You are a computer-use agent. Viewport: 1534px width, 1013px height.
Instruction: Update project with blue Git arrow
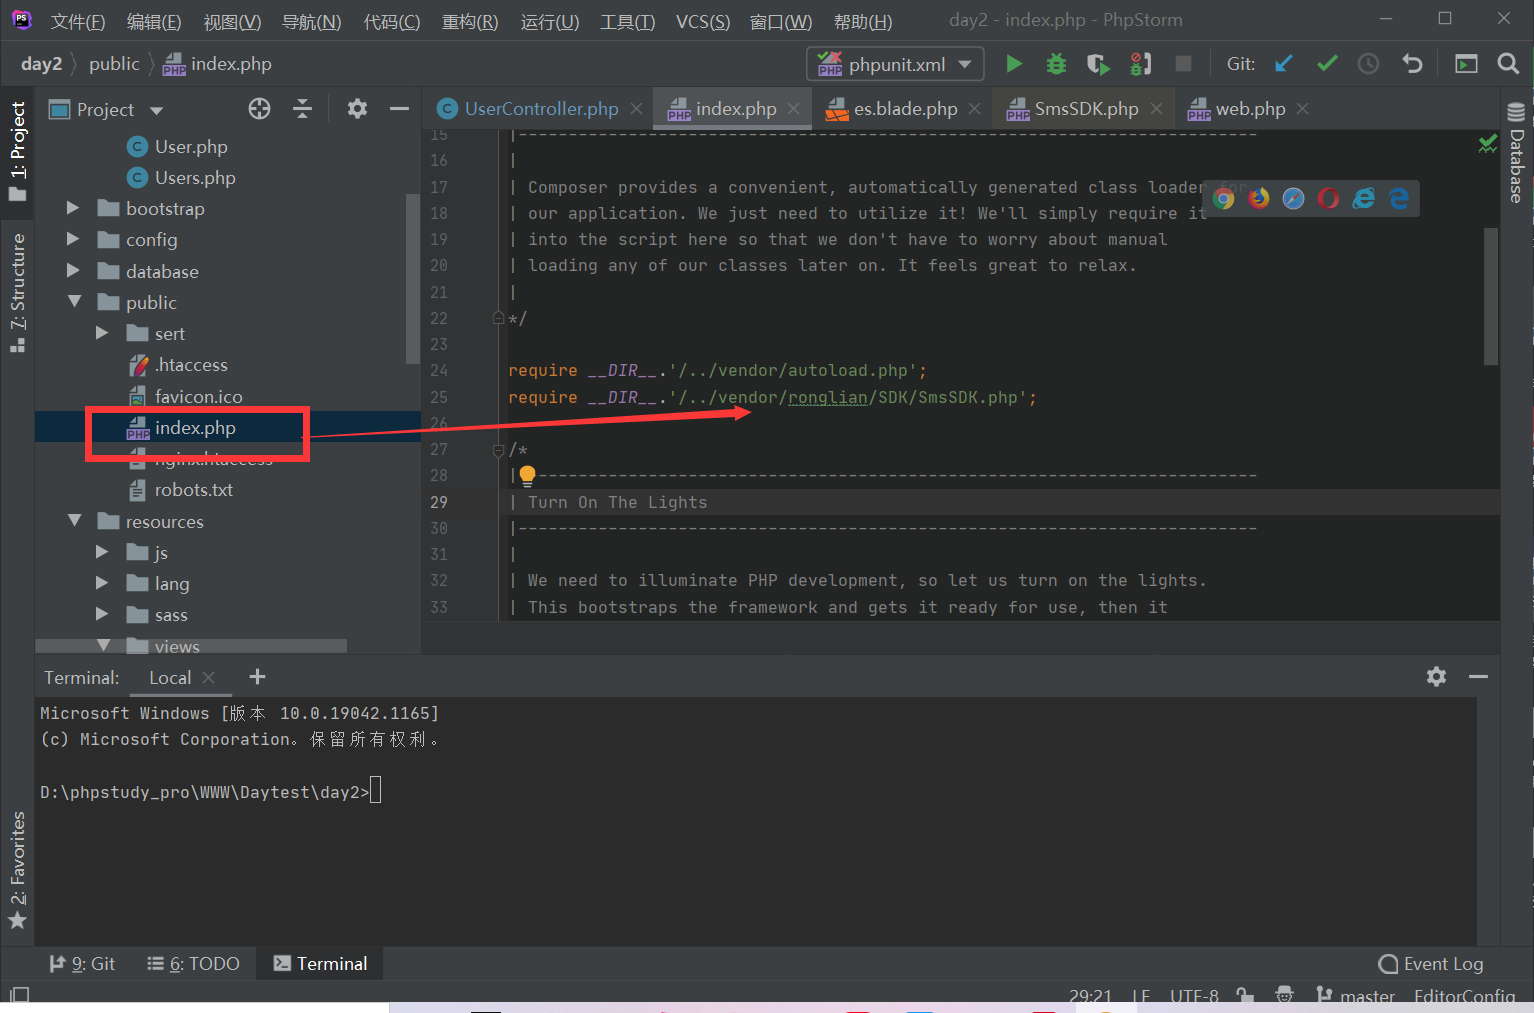[x=1283, y=64]
